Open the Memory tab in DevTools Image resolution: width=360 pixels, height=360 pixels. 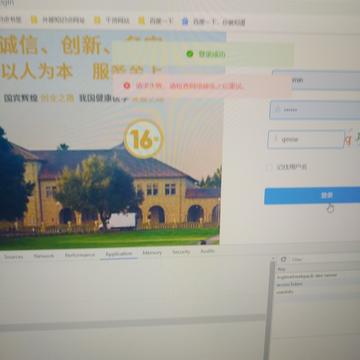click(152, 253)
